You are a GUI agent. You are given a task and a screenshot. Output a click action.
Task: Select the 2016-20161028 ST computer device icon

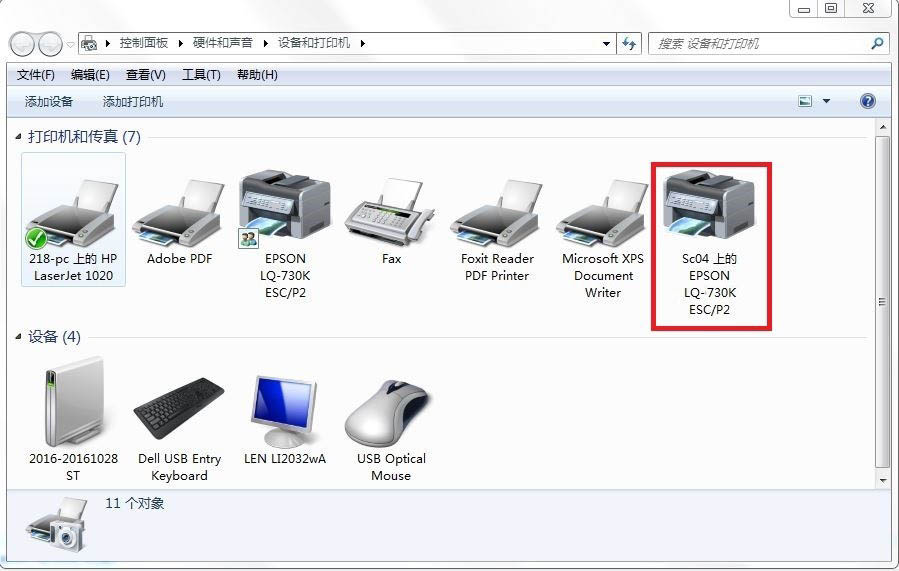[73, 401]
